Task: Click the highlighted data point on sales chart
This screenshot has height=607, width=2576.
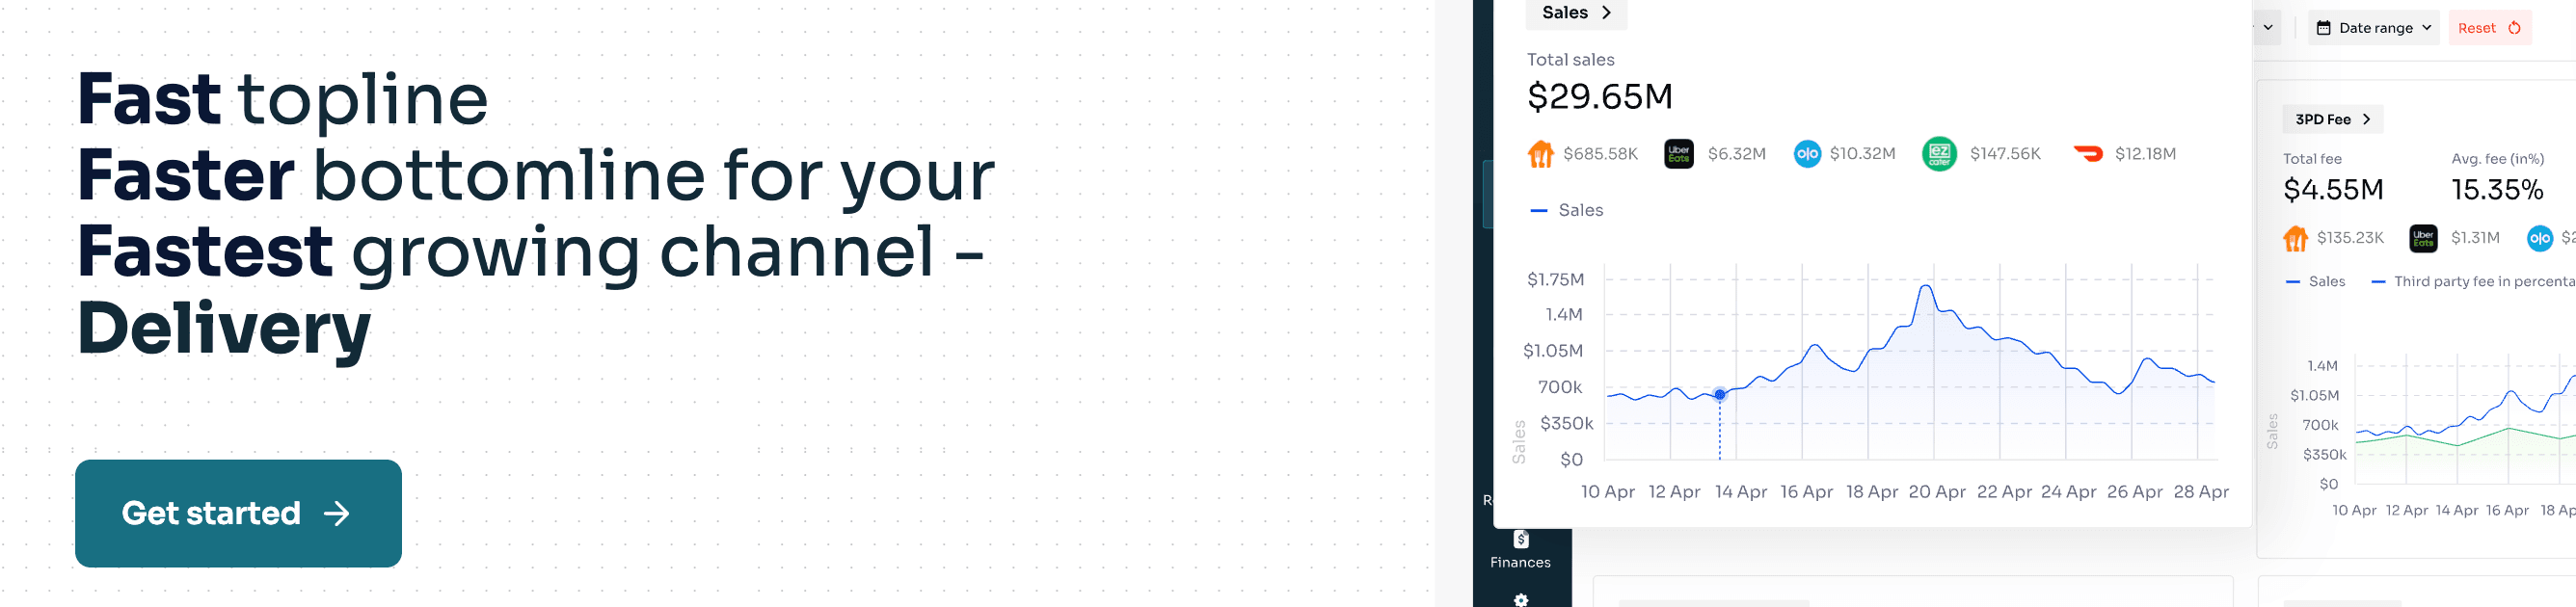Action: pos(1720,395)
